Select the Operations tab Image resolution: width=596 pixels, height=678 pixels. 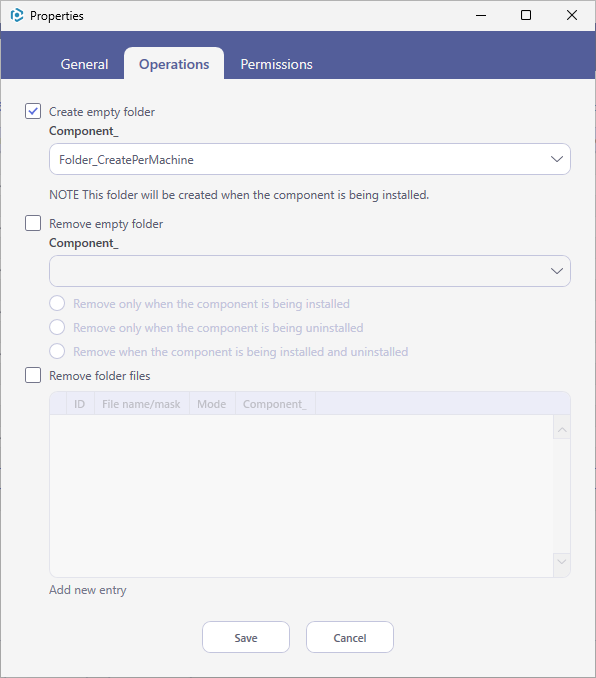pyautogui.click(x=174, y=64)
